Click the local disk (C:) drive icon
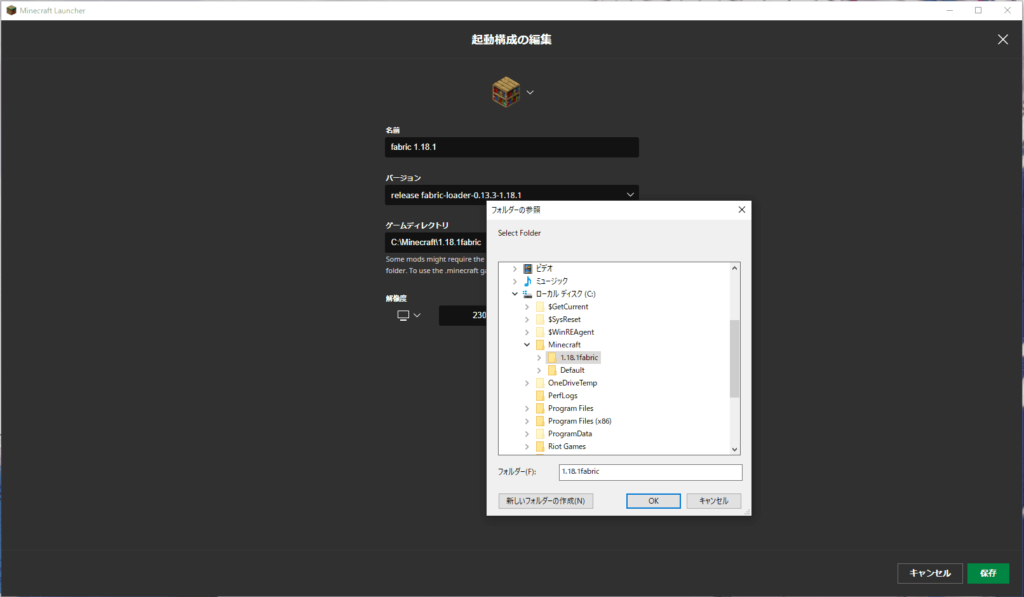Viewport: 1024px width, 597px height. tap(528, 294)
